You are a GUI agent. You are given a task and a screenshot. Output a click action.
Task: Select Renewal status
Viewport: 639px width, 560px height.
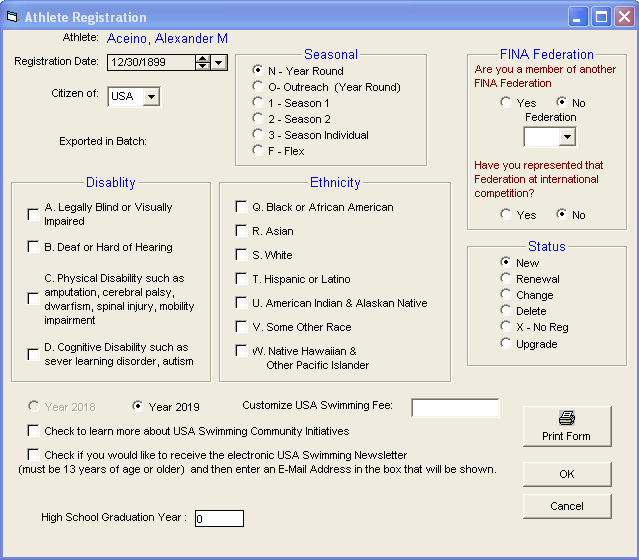tap(506, 279)
